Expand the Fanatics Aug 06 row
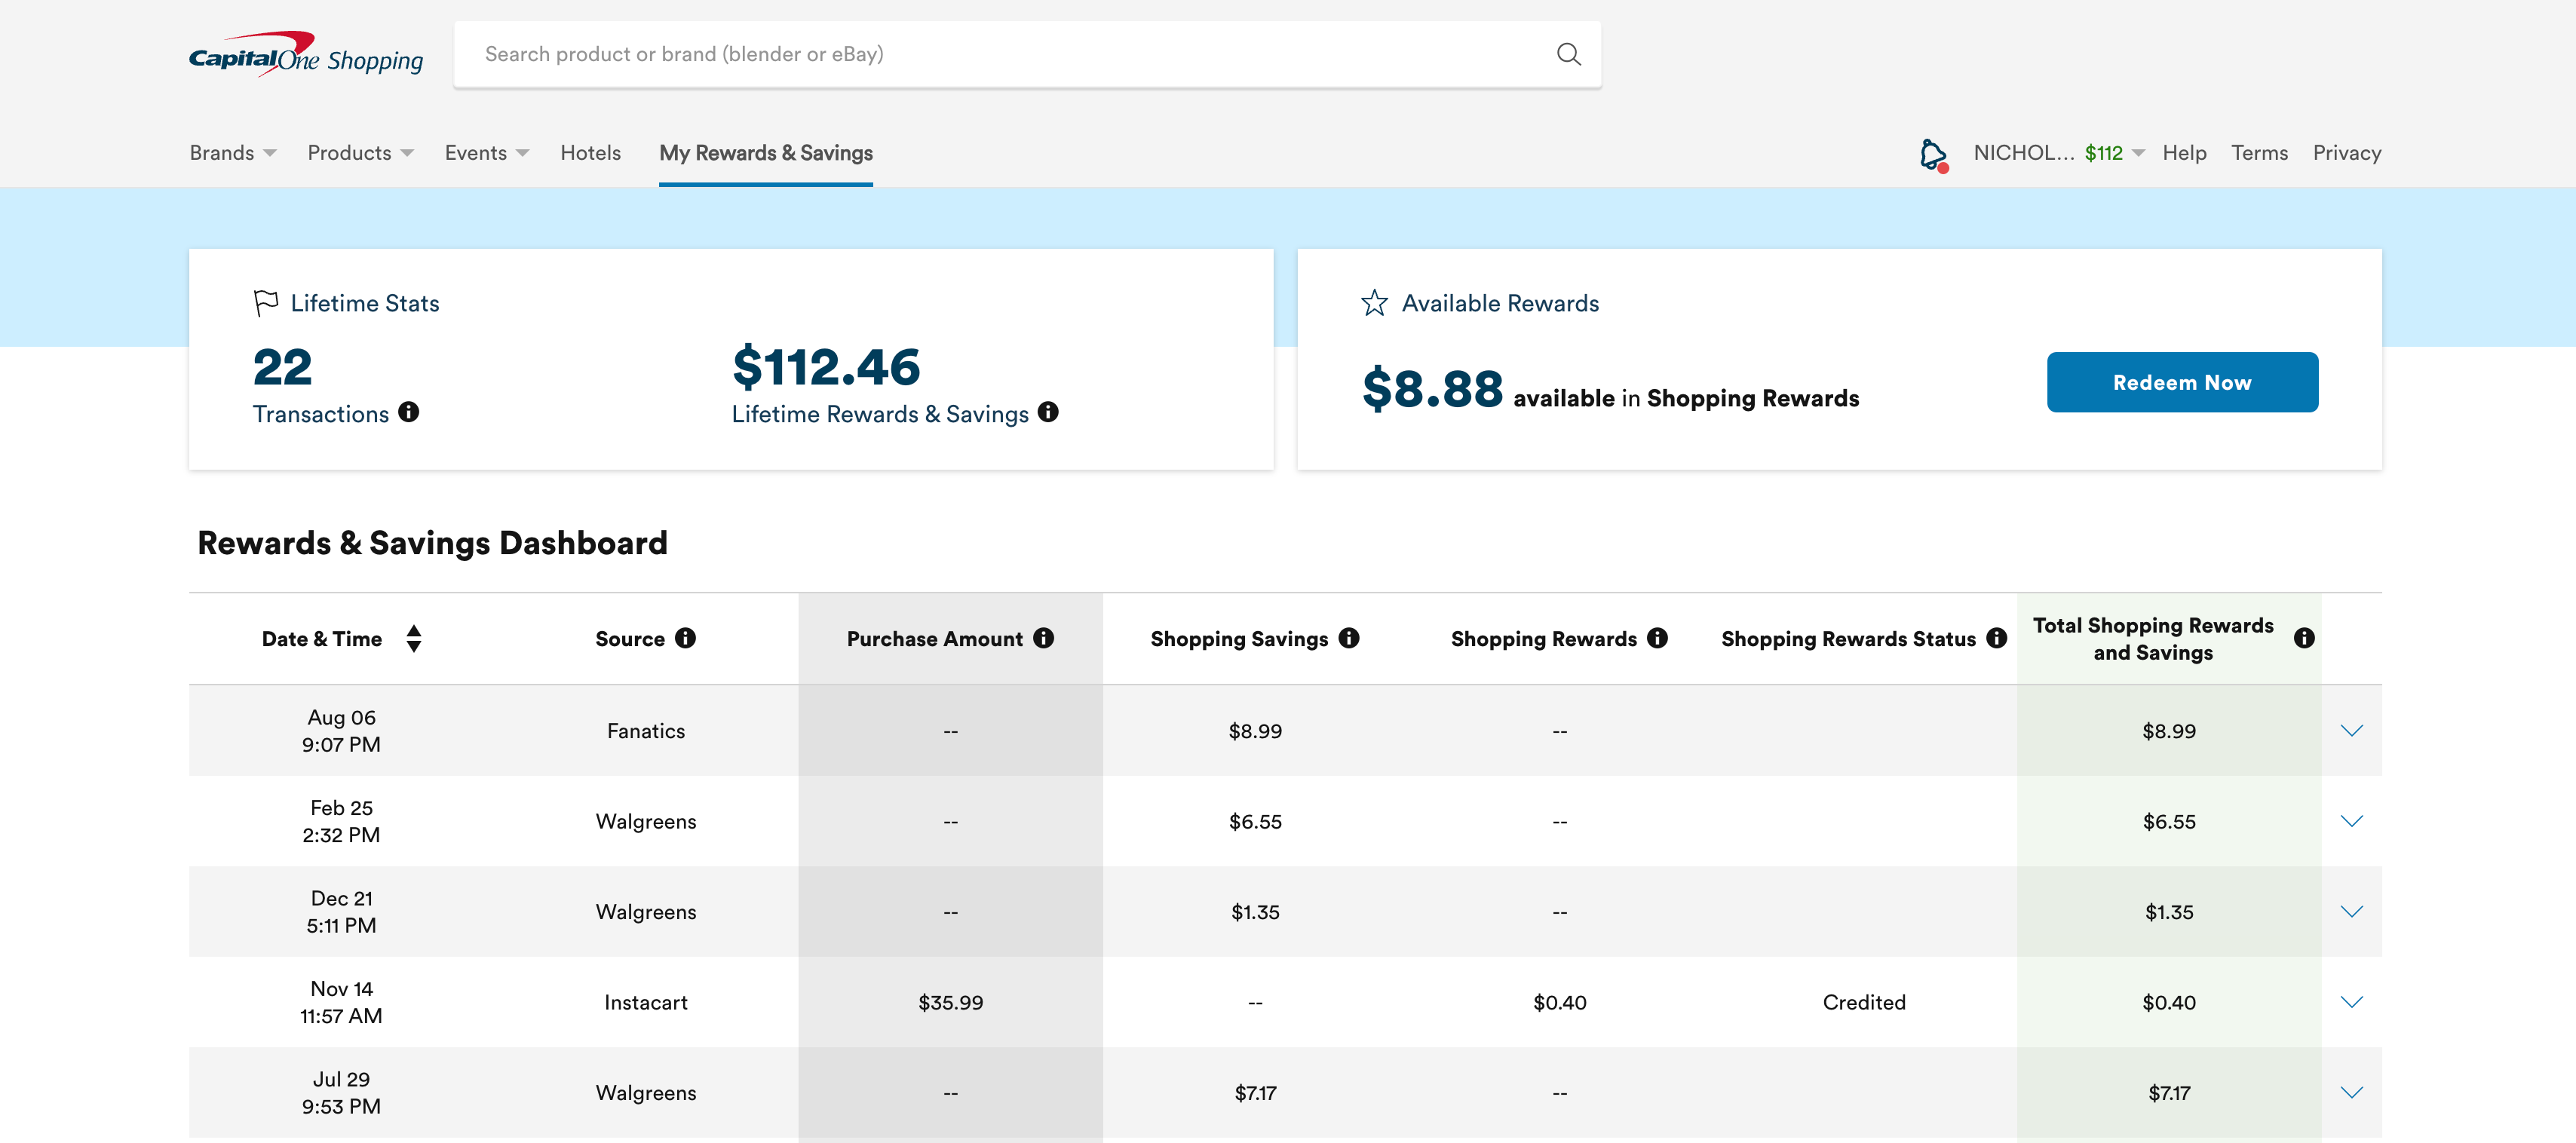This screenshot has width=2576, height=1143. (x=2351, y=731)
